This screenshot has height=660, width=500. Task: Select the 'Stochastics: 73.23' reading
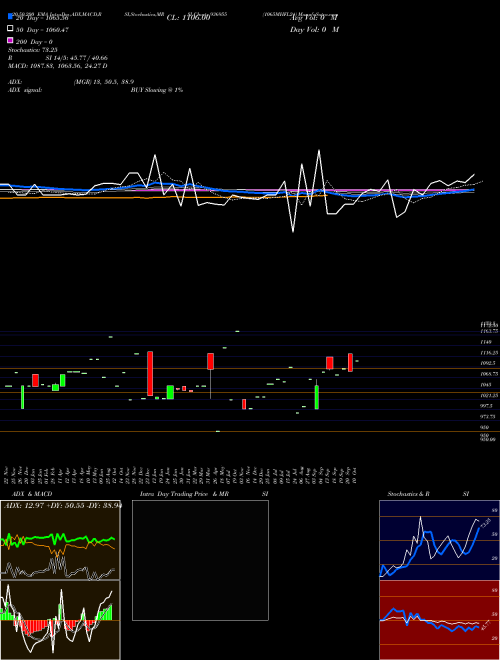33,50
